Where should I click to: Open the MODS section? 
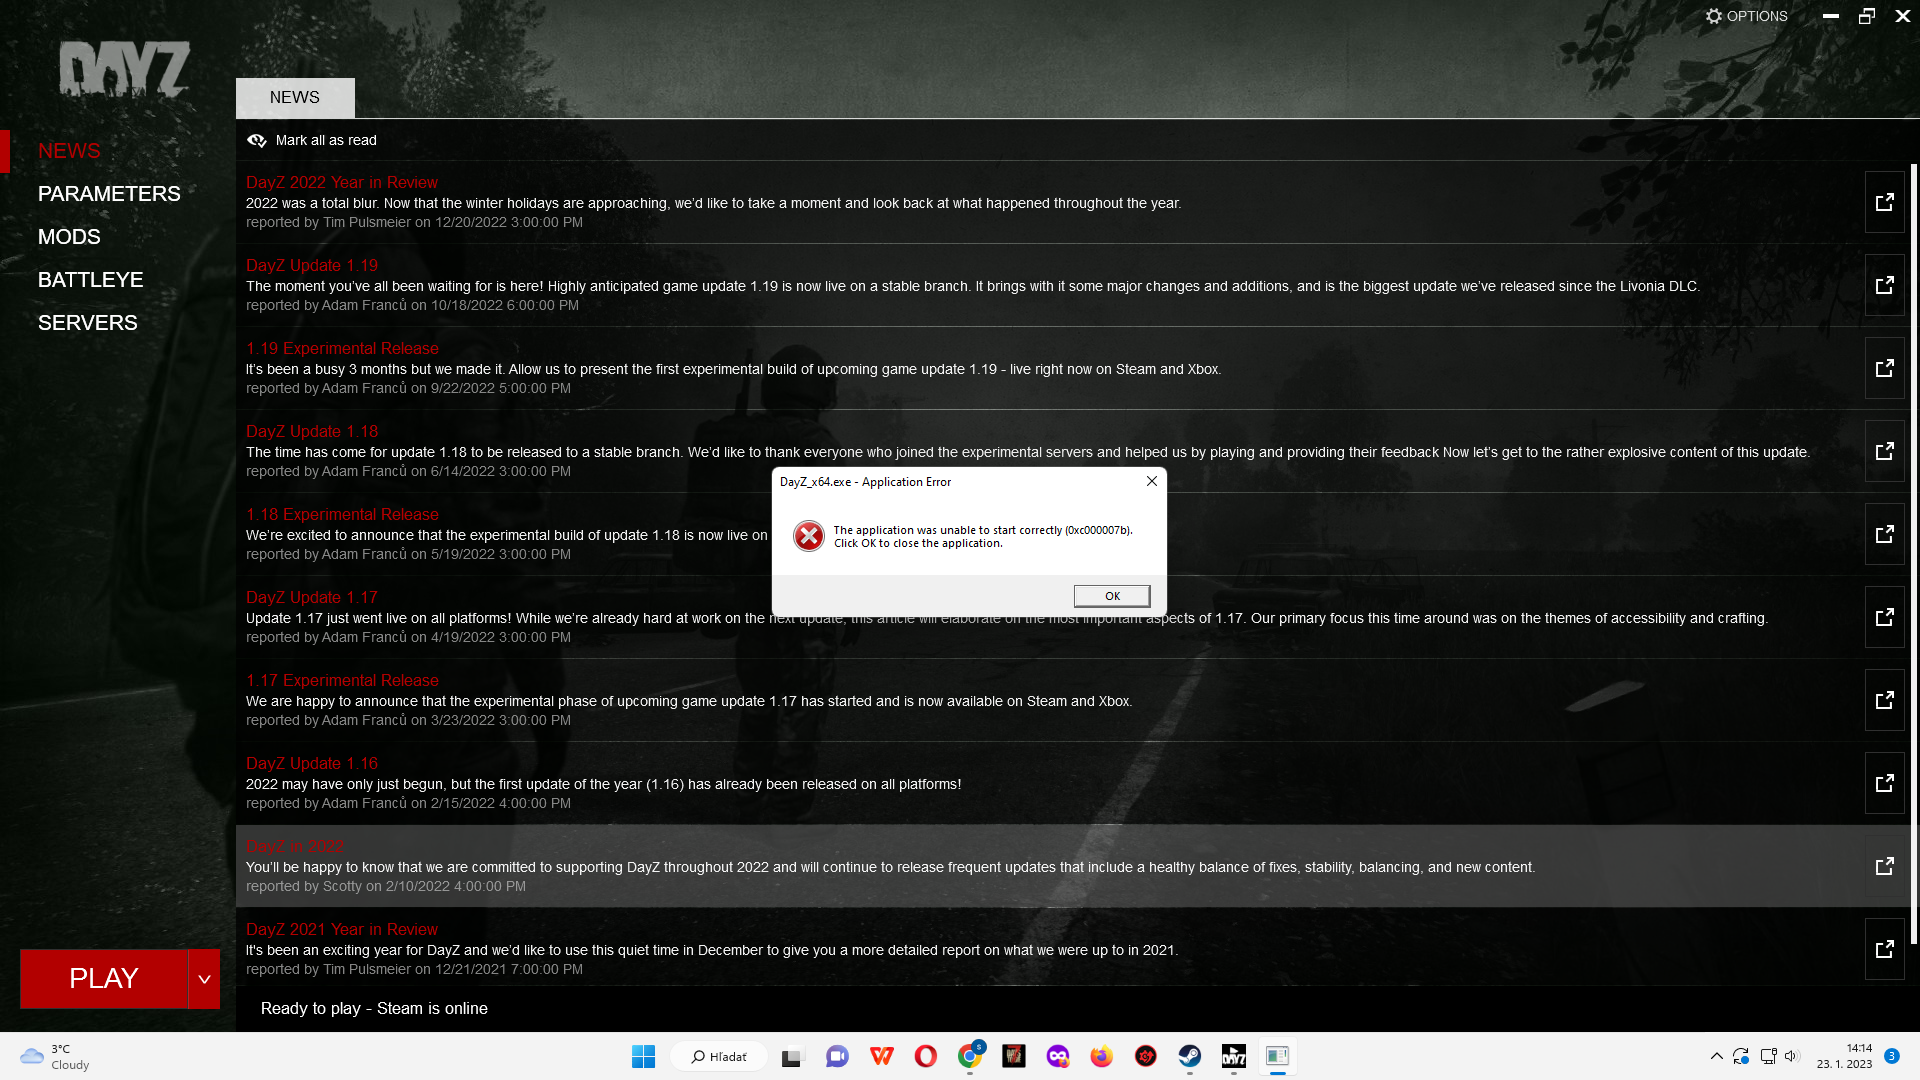[x=69, y=237]
